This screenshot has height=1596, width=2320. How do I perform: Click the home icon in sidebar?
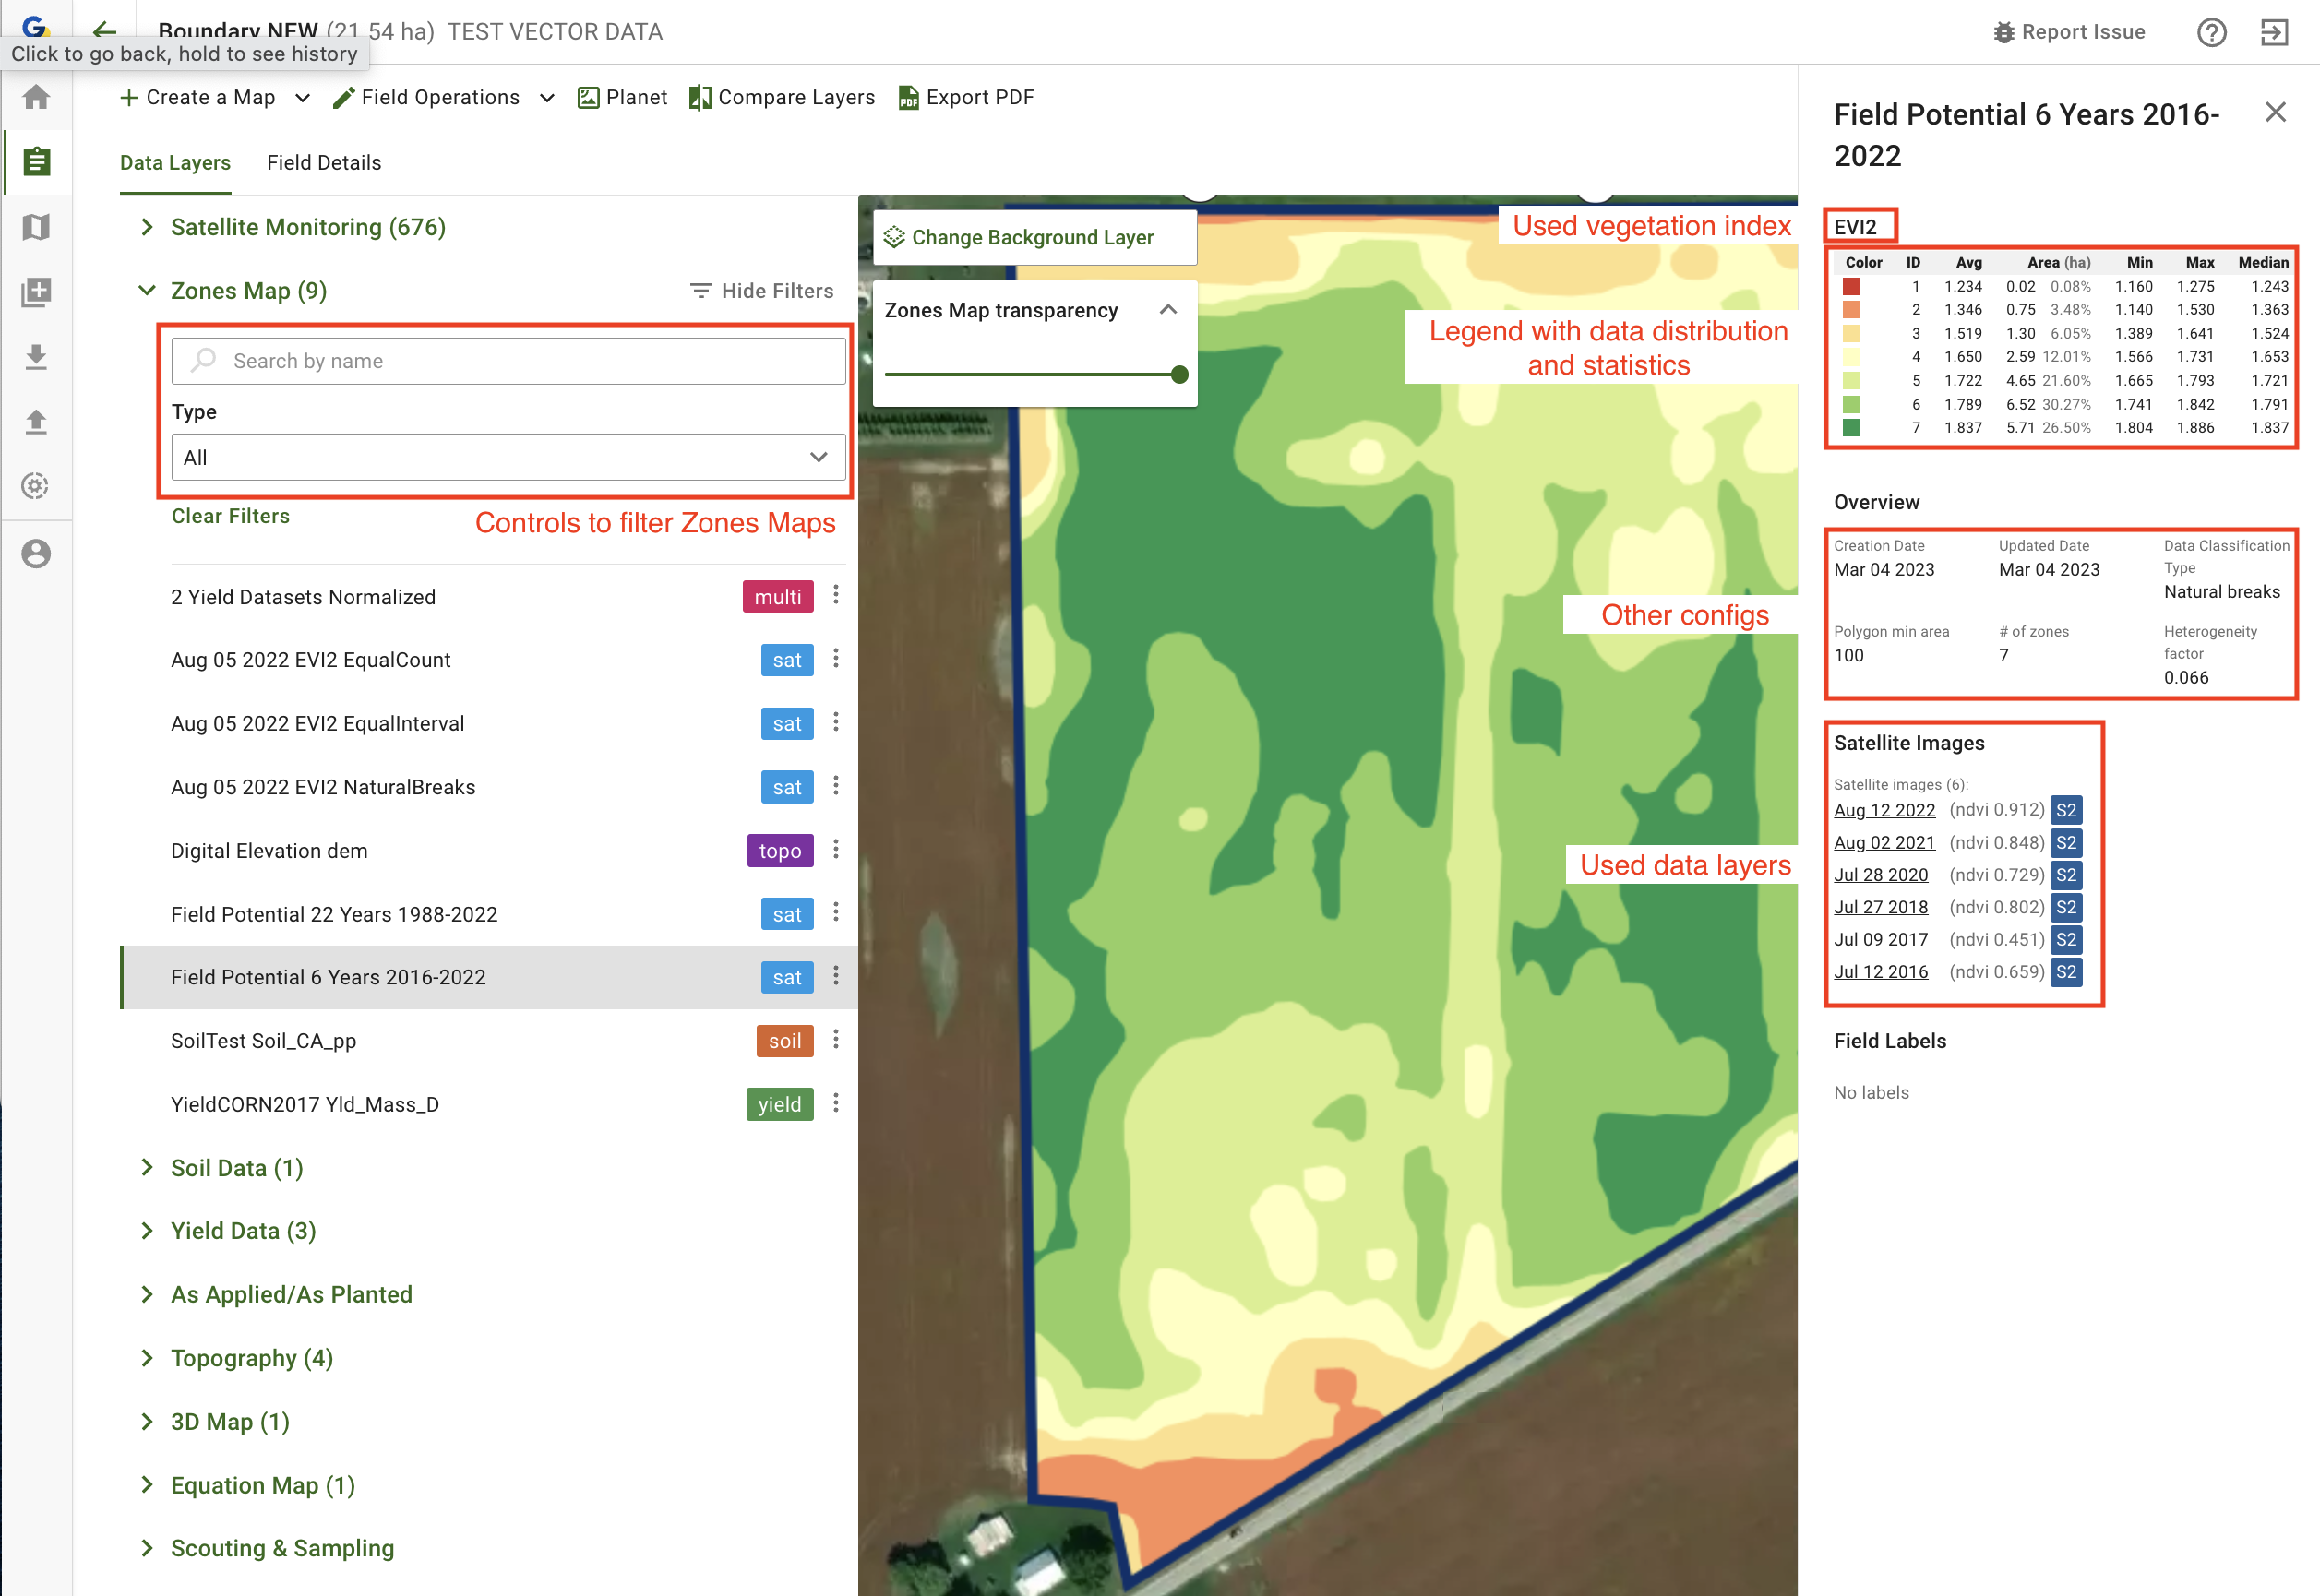click(x=36, y=97)
